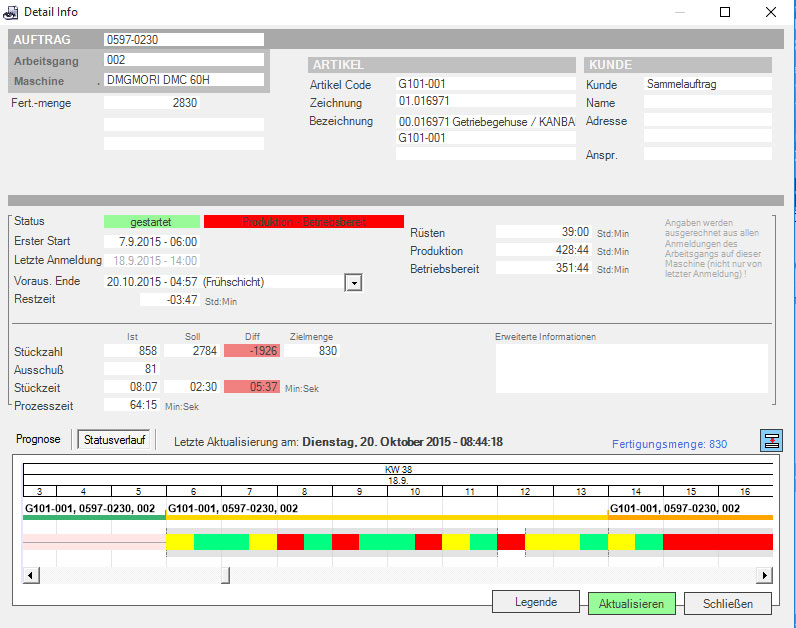This screenshot has height=628, width=796.
Task: Click the Prozesszeit value 64:15
Action: [x=131, y=405]
